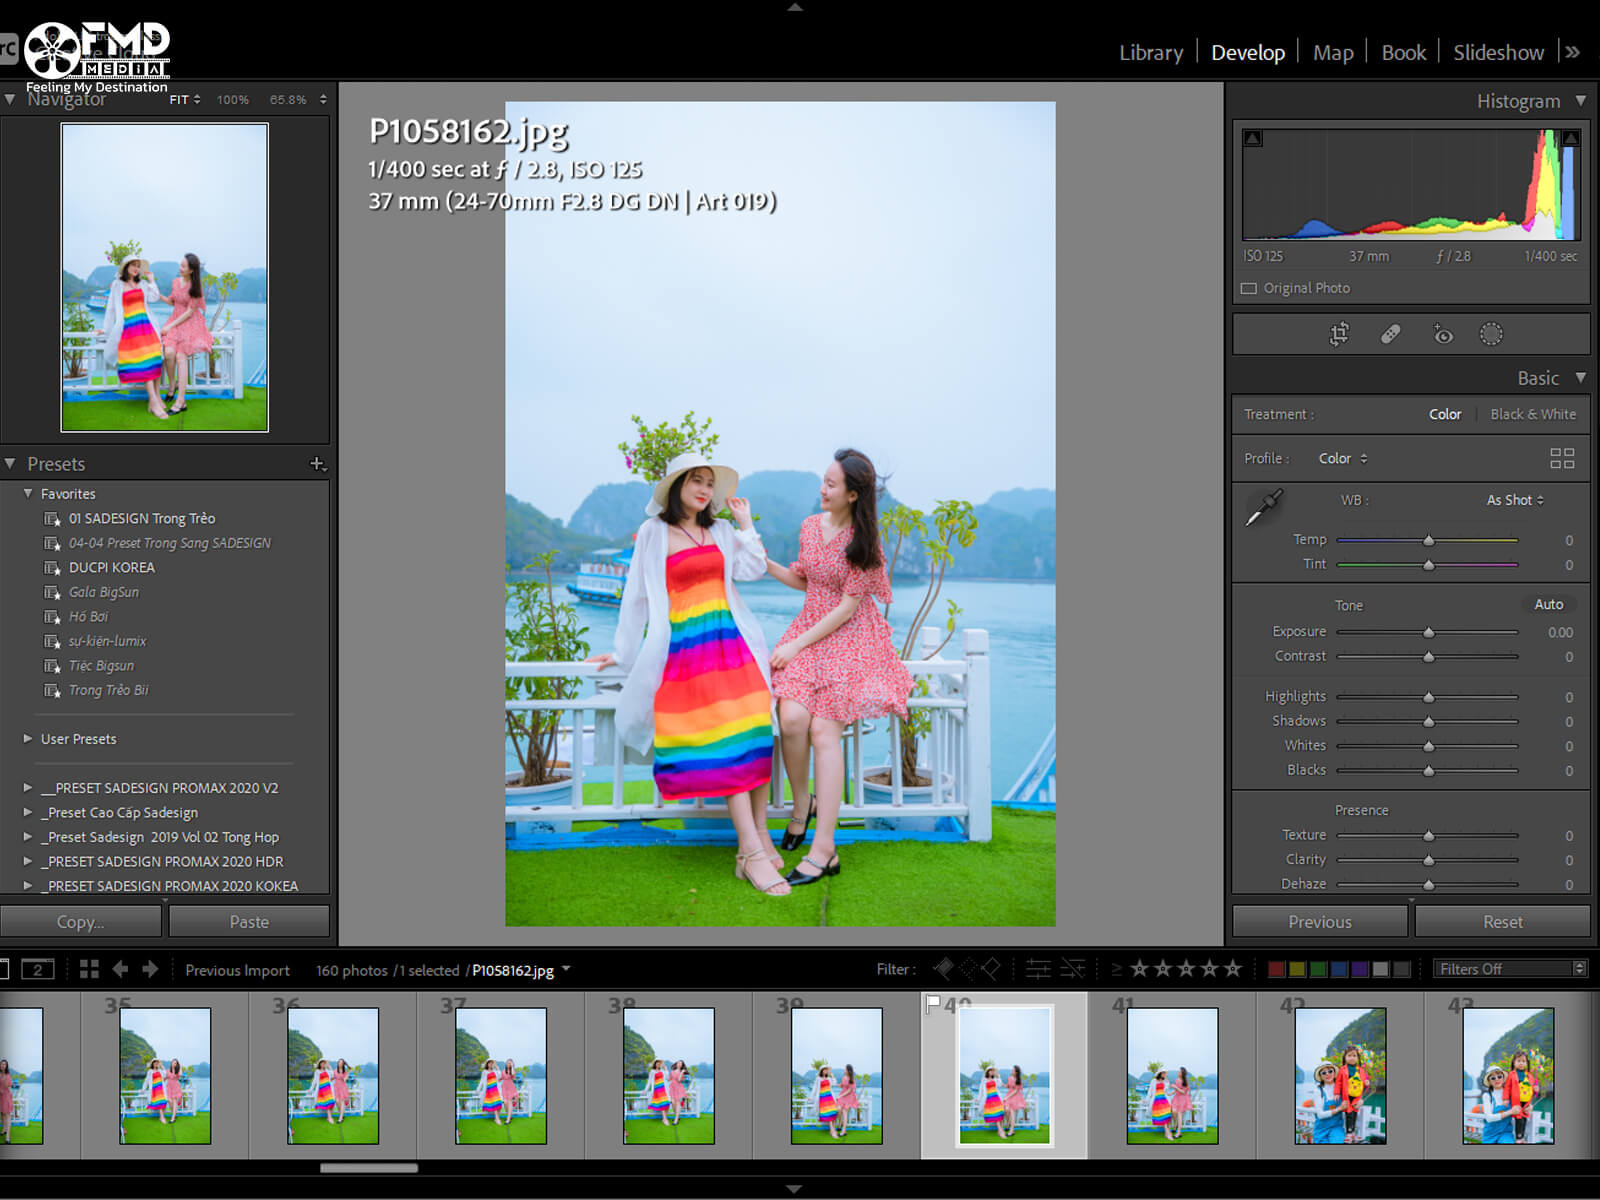Open the Profile Browser grid icon
The width and height of the screenshot is (1600, 1200).
coord(1561,458)
